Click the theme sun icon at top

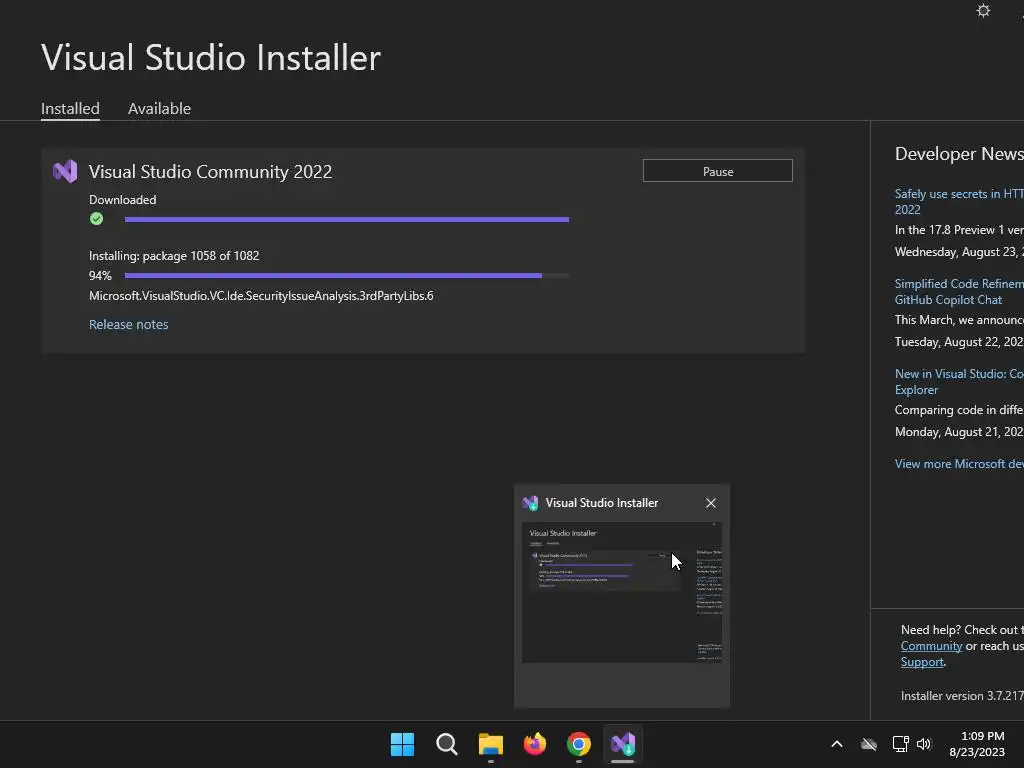click(x=983, y=10)
